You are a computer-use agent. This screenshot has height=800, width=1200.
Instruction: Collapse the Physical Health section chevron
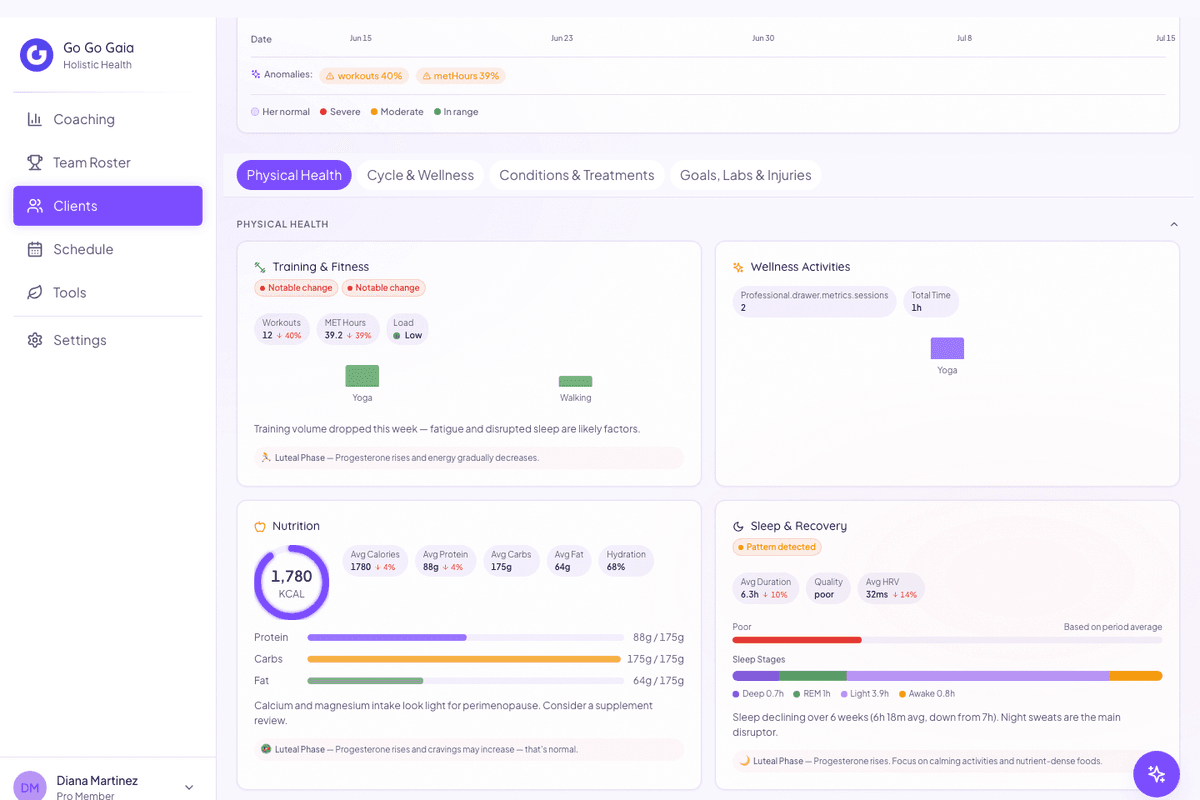click(x=1174, y=224)
